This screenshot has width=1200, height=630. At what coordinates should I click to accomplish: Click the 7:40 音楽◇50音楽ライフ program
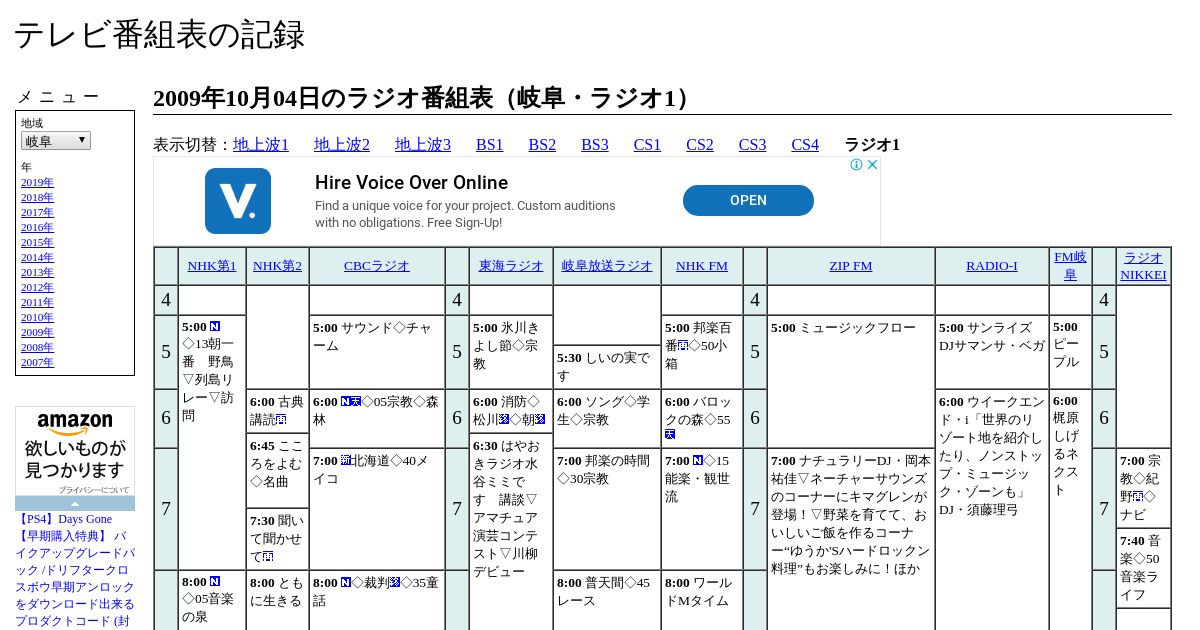pos(1144,568)
